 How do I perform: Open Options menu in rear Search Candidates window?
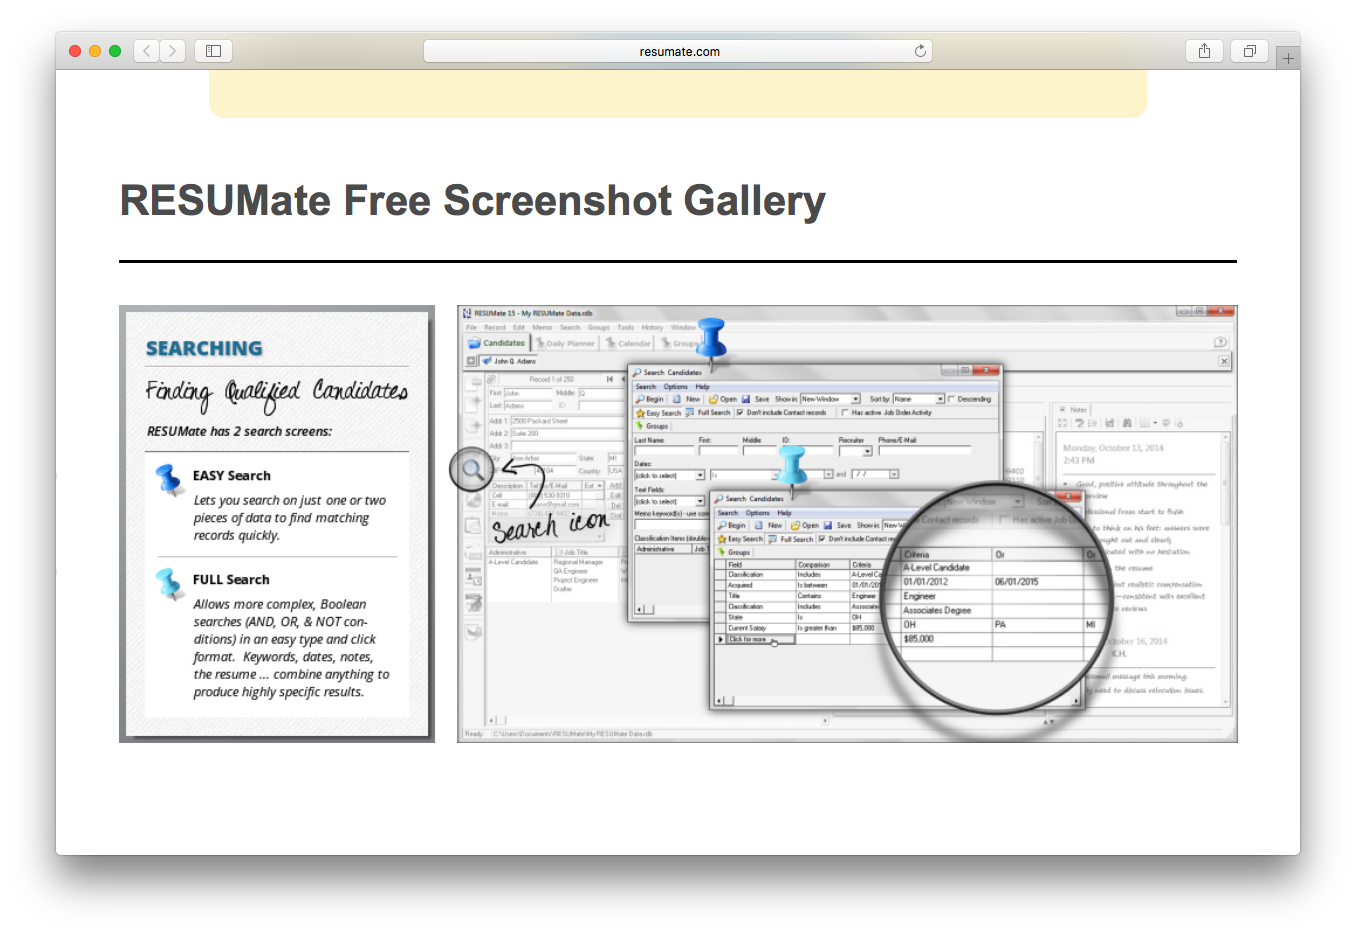point(675,386)
